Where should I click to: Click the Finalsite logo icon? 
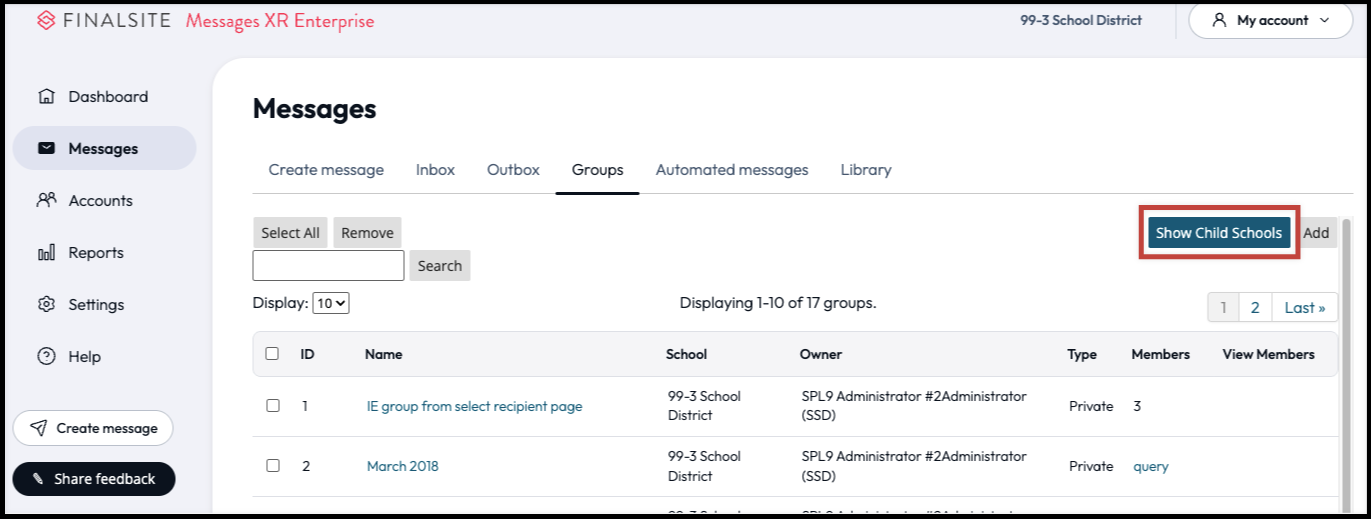pos(46,21)
